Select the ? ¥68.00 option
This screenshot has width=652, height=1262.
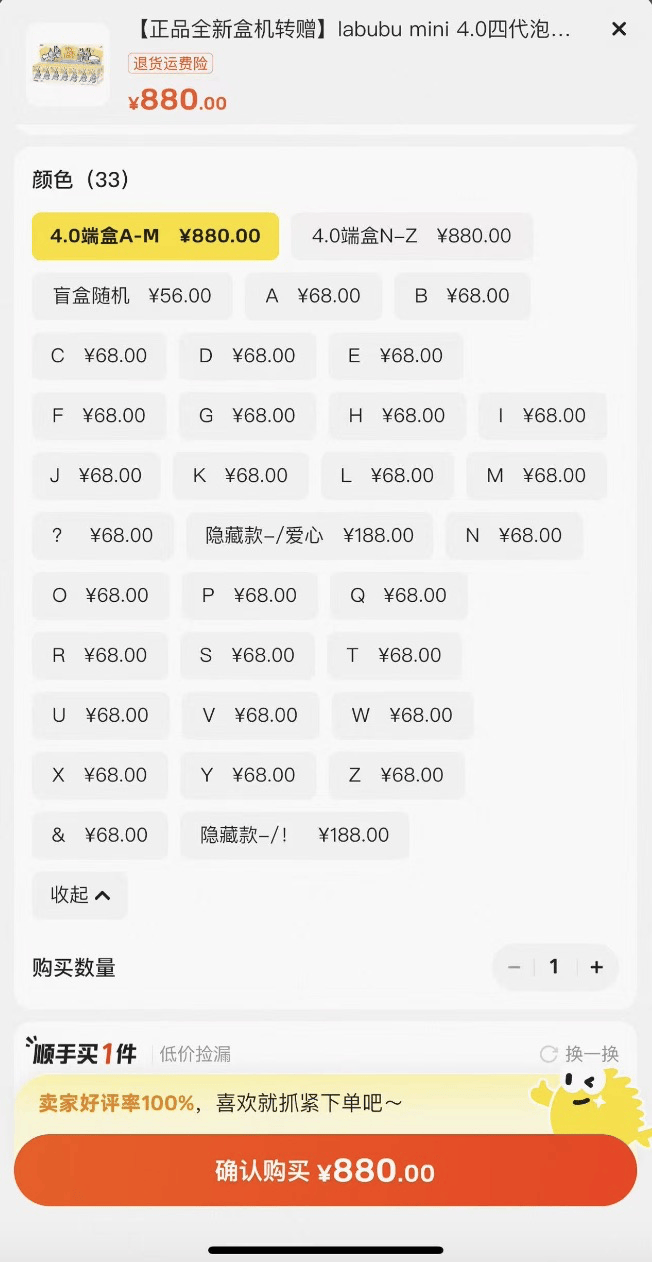coord(102,536)
